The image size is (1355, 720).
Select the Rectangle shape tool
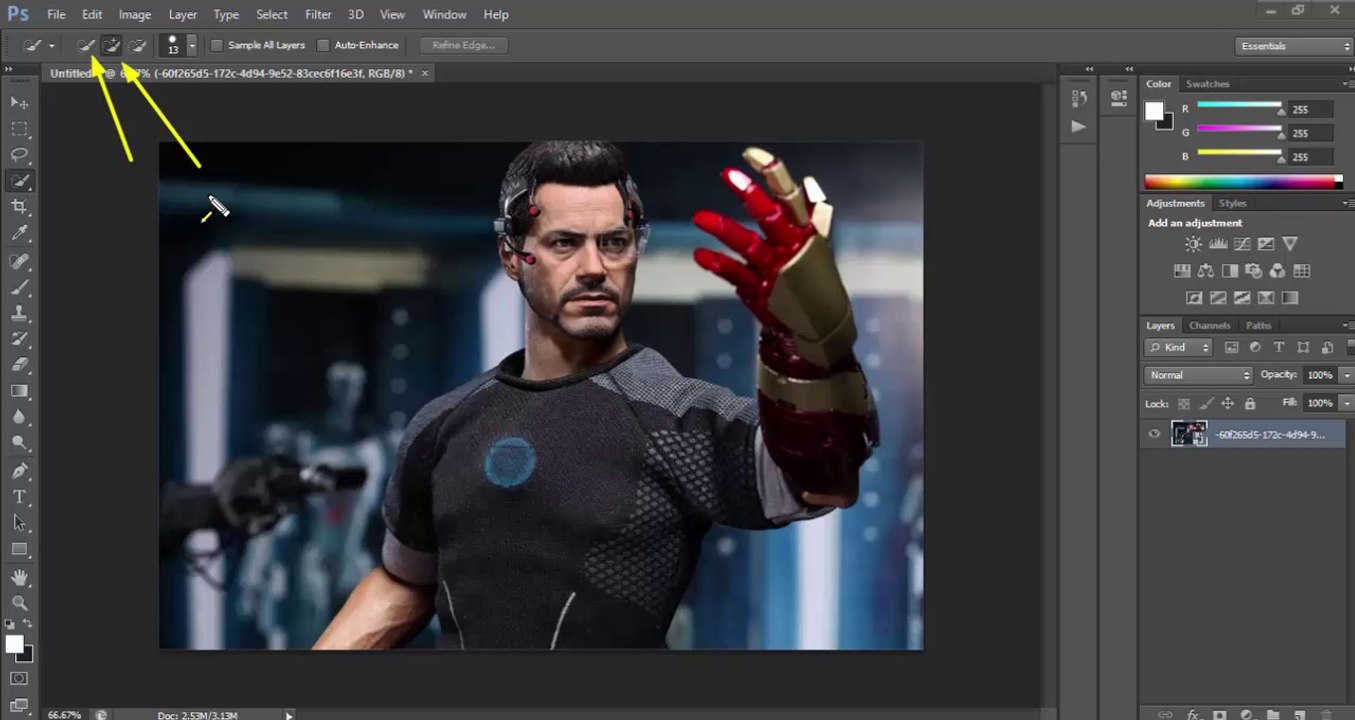(x=19, y=549)
